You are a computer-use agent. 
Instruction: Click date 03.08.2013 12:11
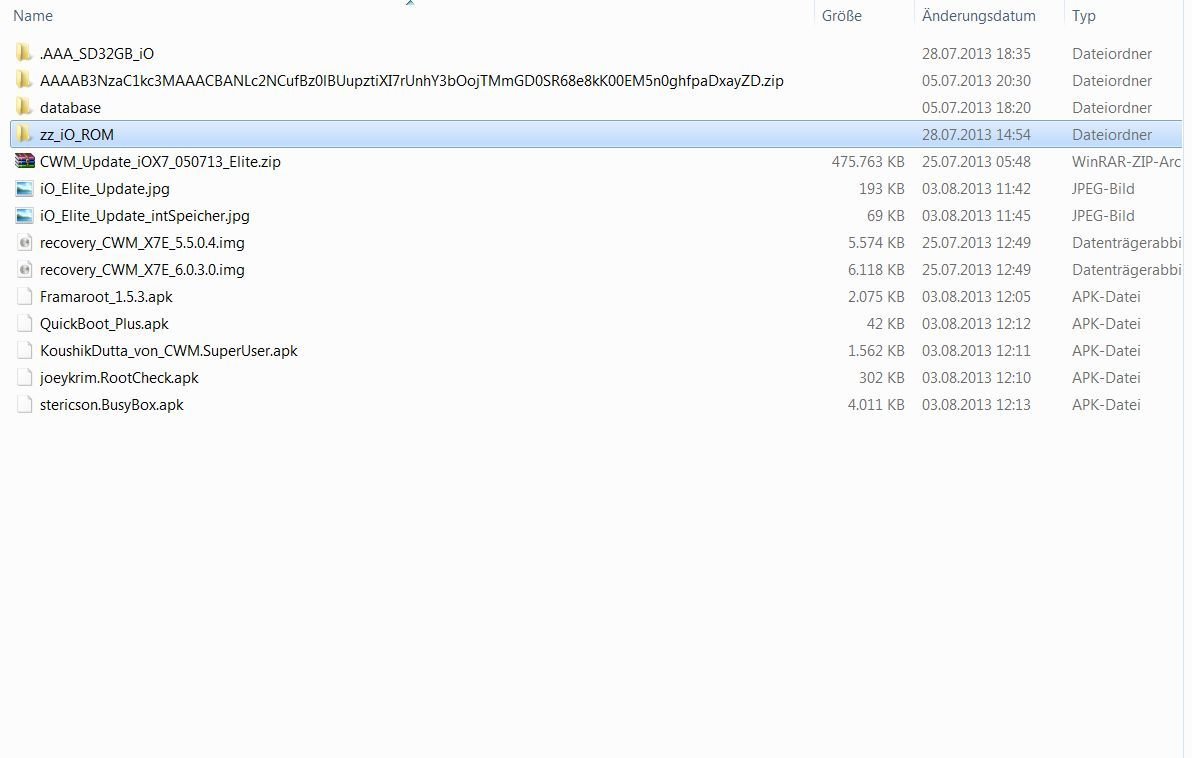[976, 350]
